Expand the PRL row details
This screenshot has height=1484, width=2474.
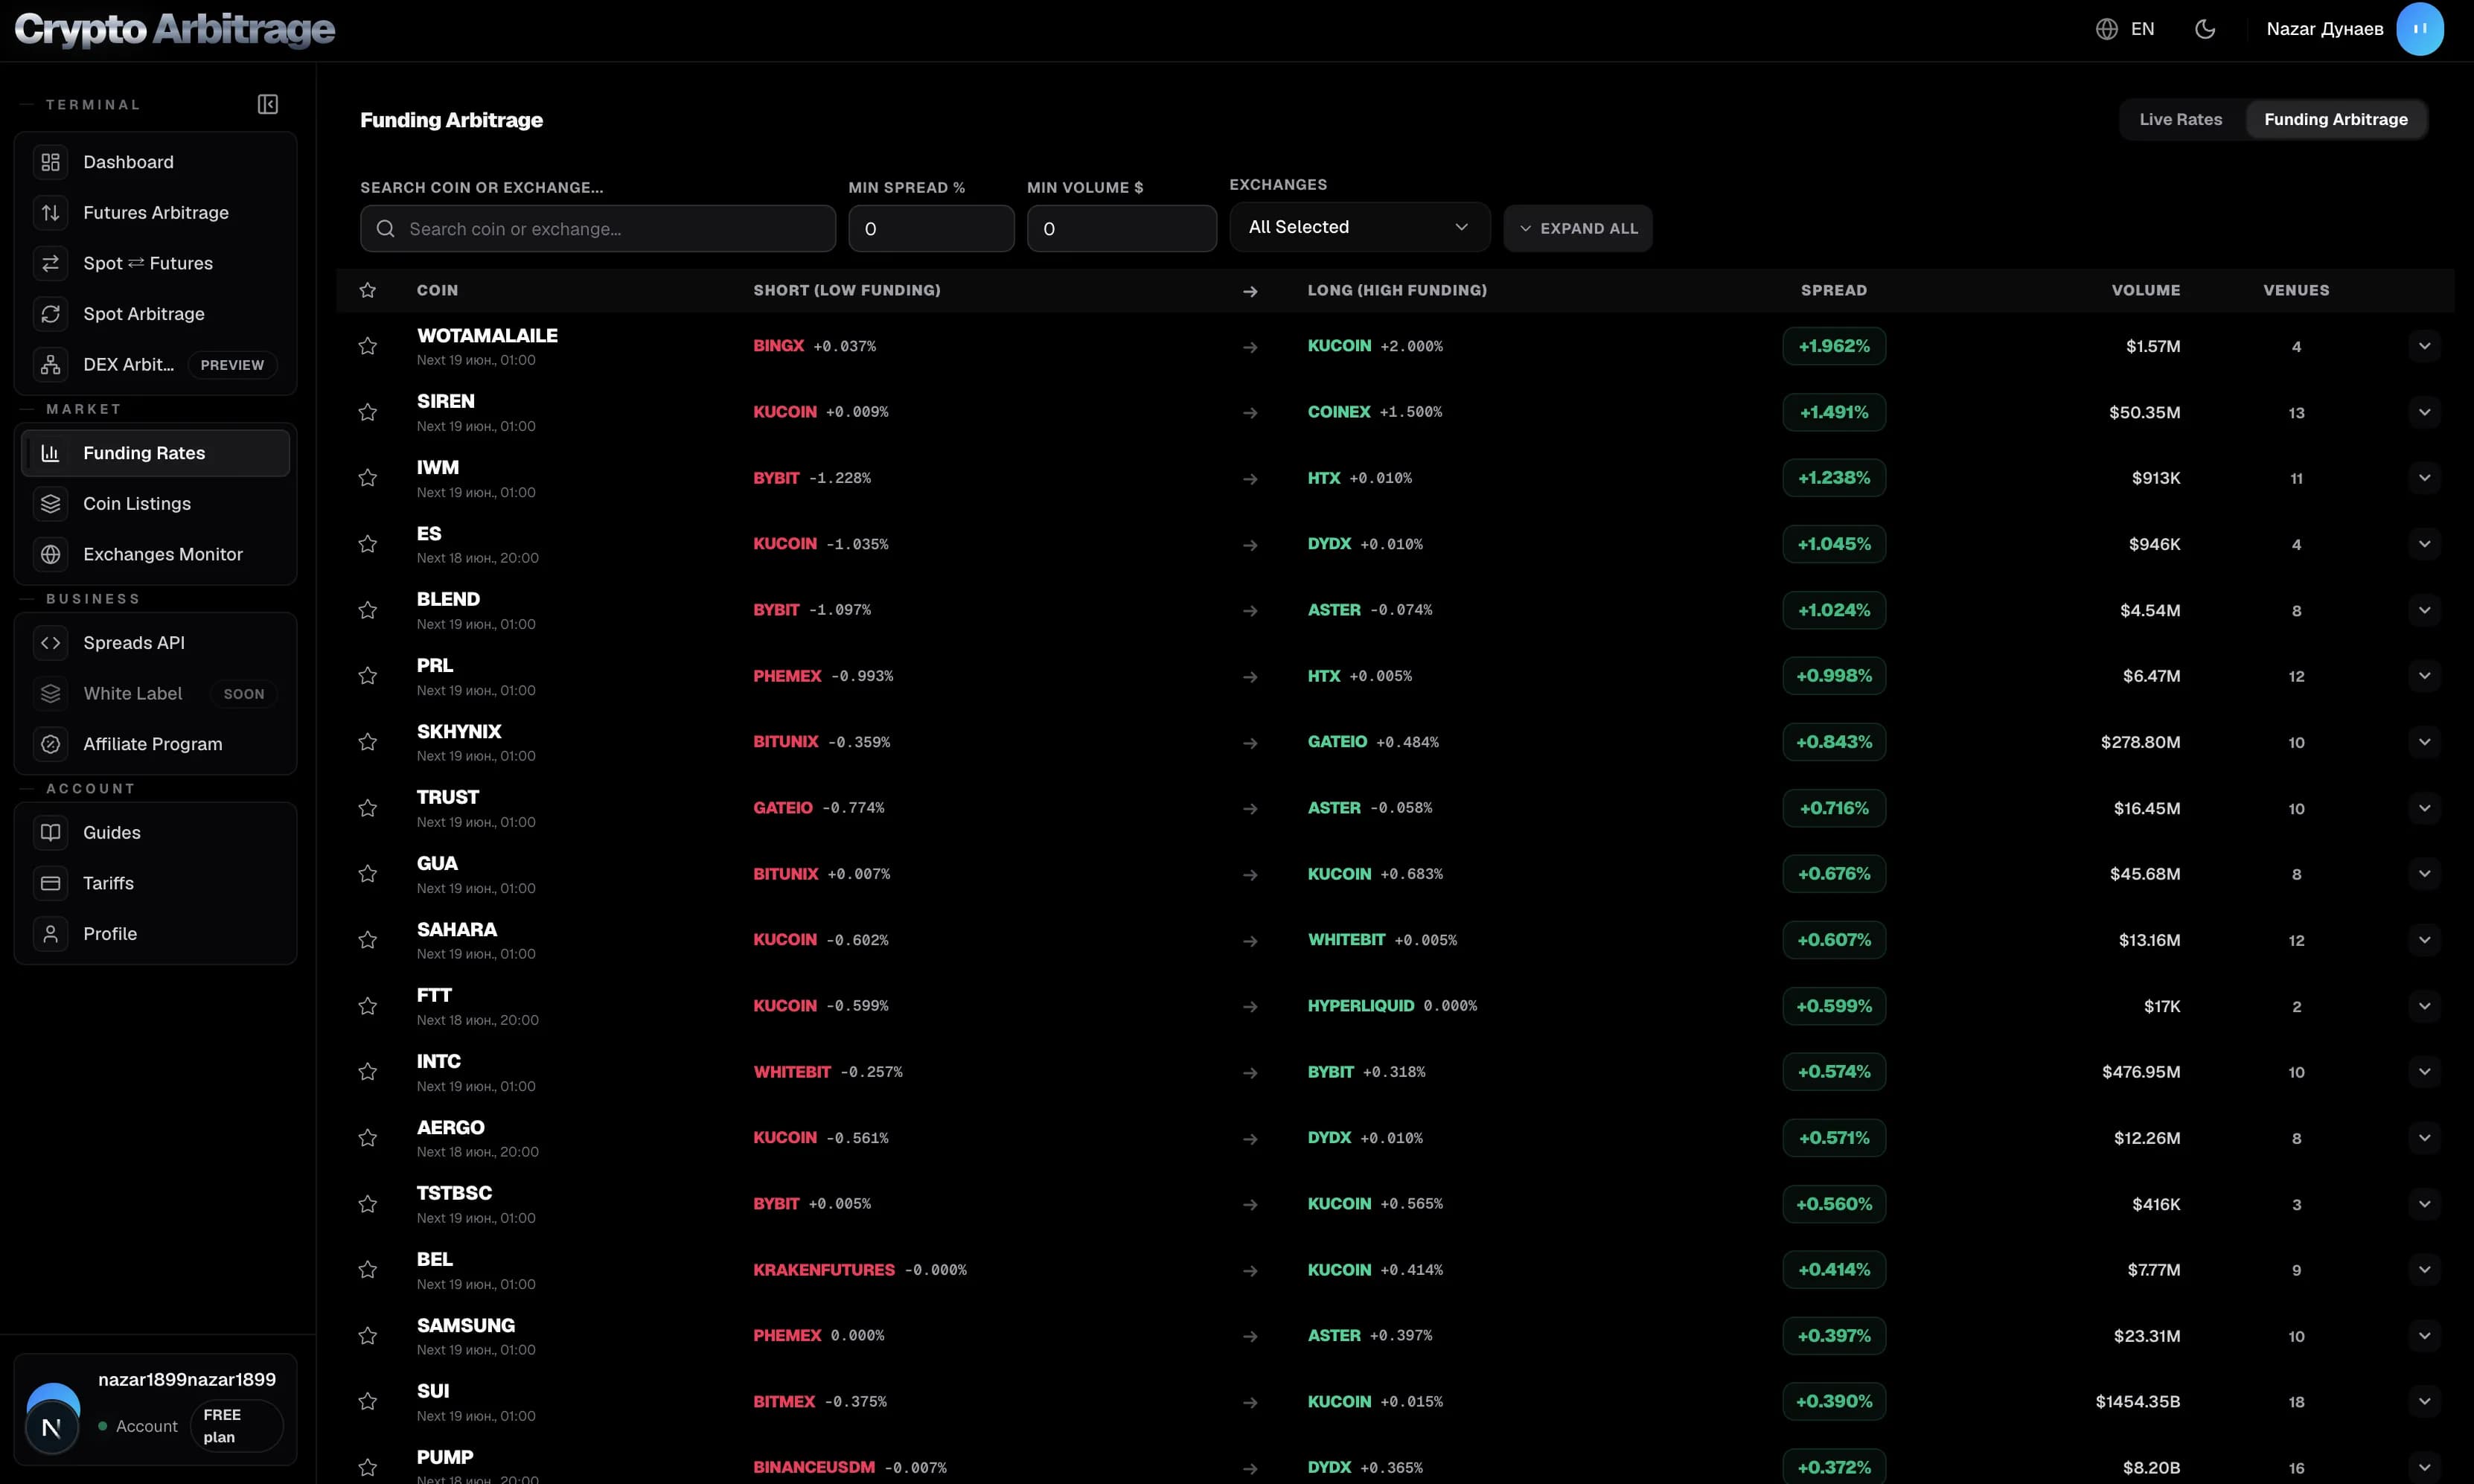coord(2424,676)
